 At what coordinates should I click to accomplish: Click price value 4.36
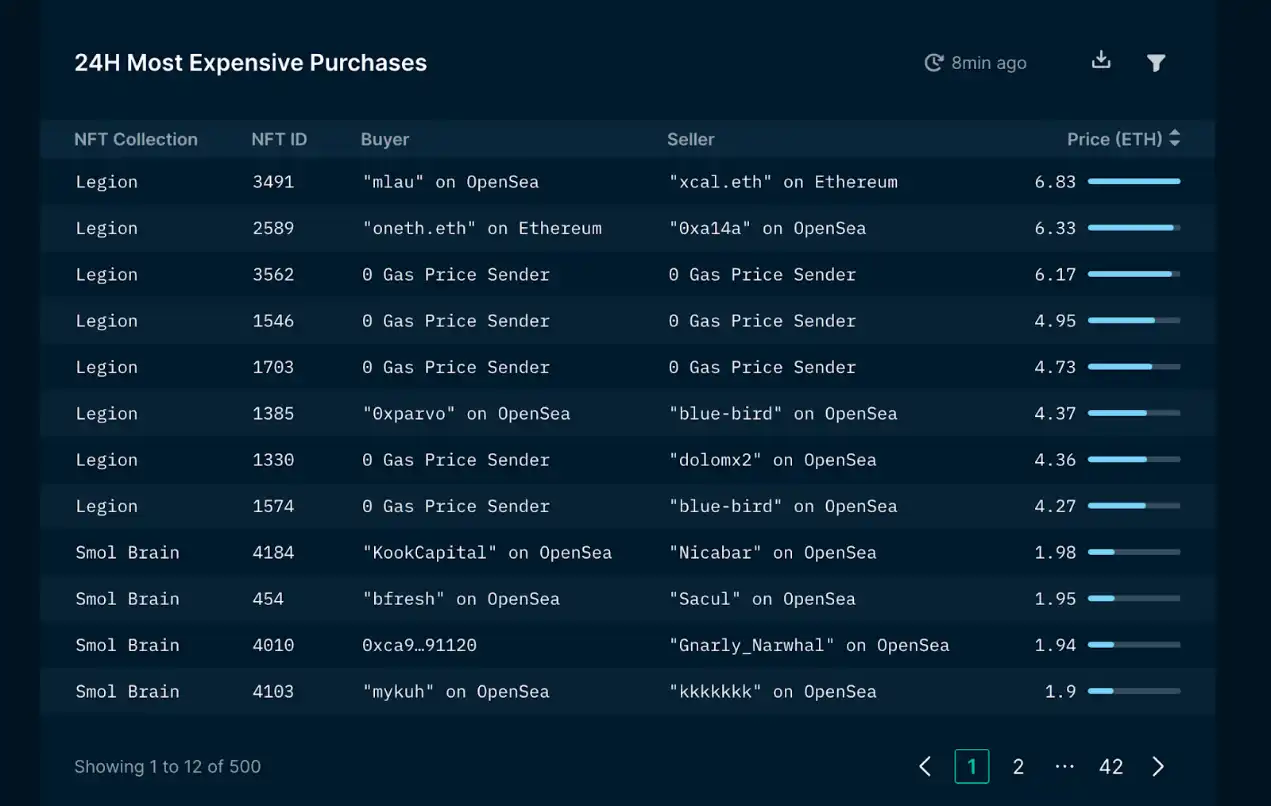(1055, 460)
